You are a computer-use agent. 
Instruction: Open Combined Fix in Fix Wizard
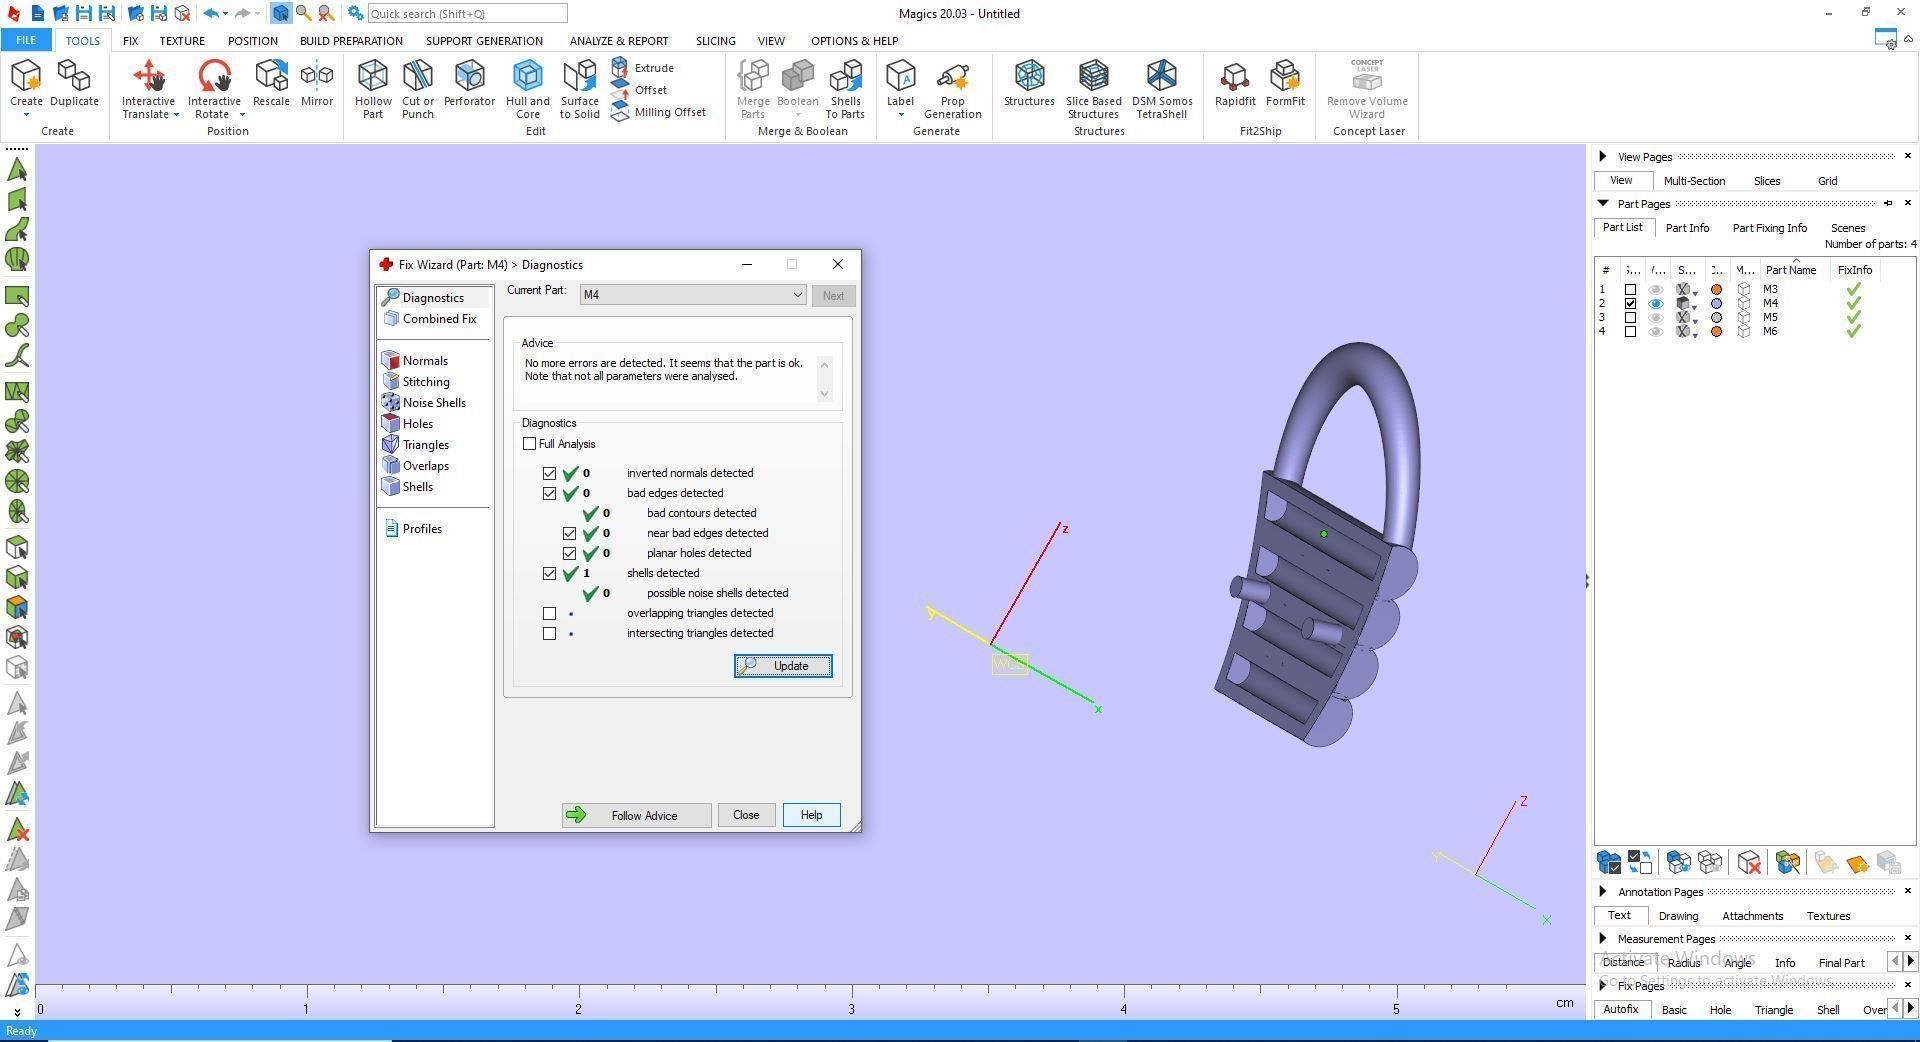(430, 319)
